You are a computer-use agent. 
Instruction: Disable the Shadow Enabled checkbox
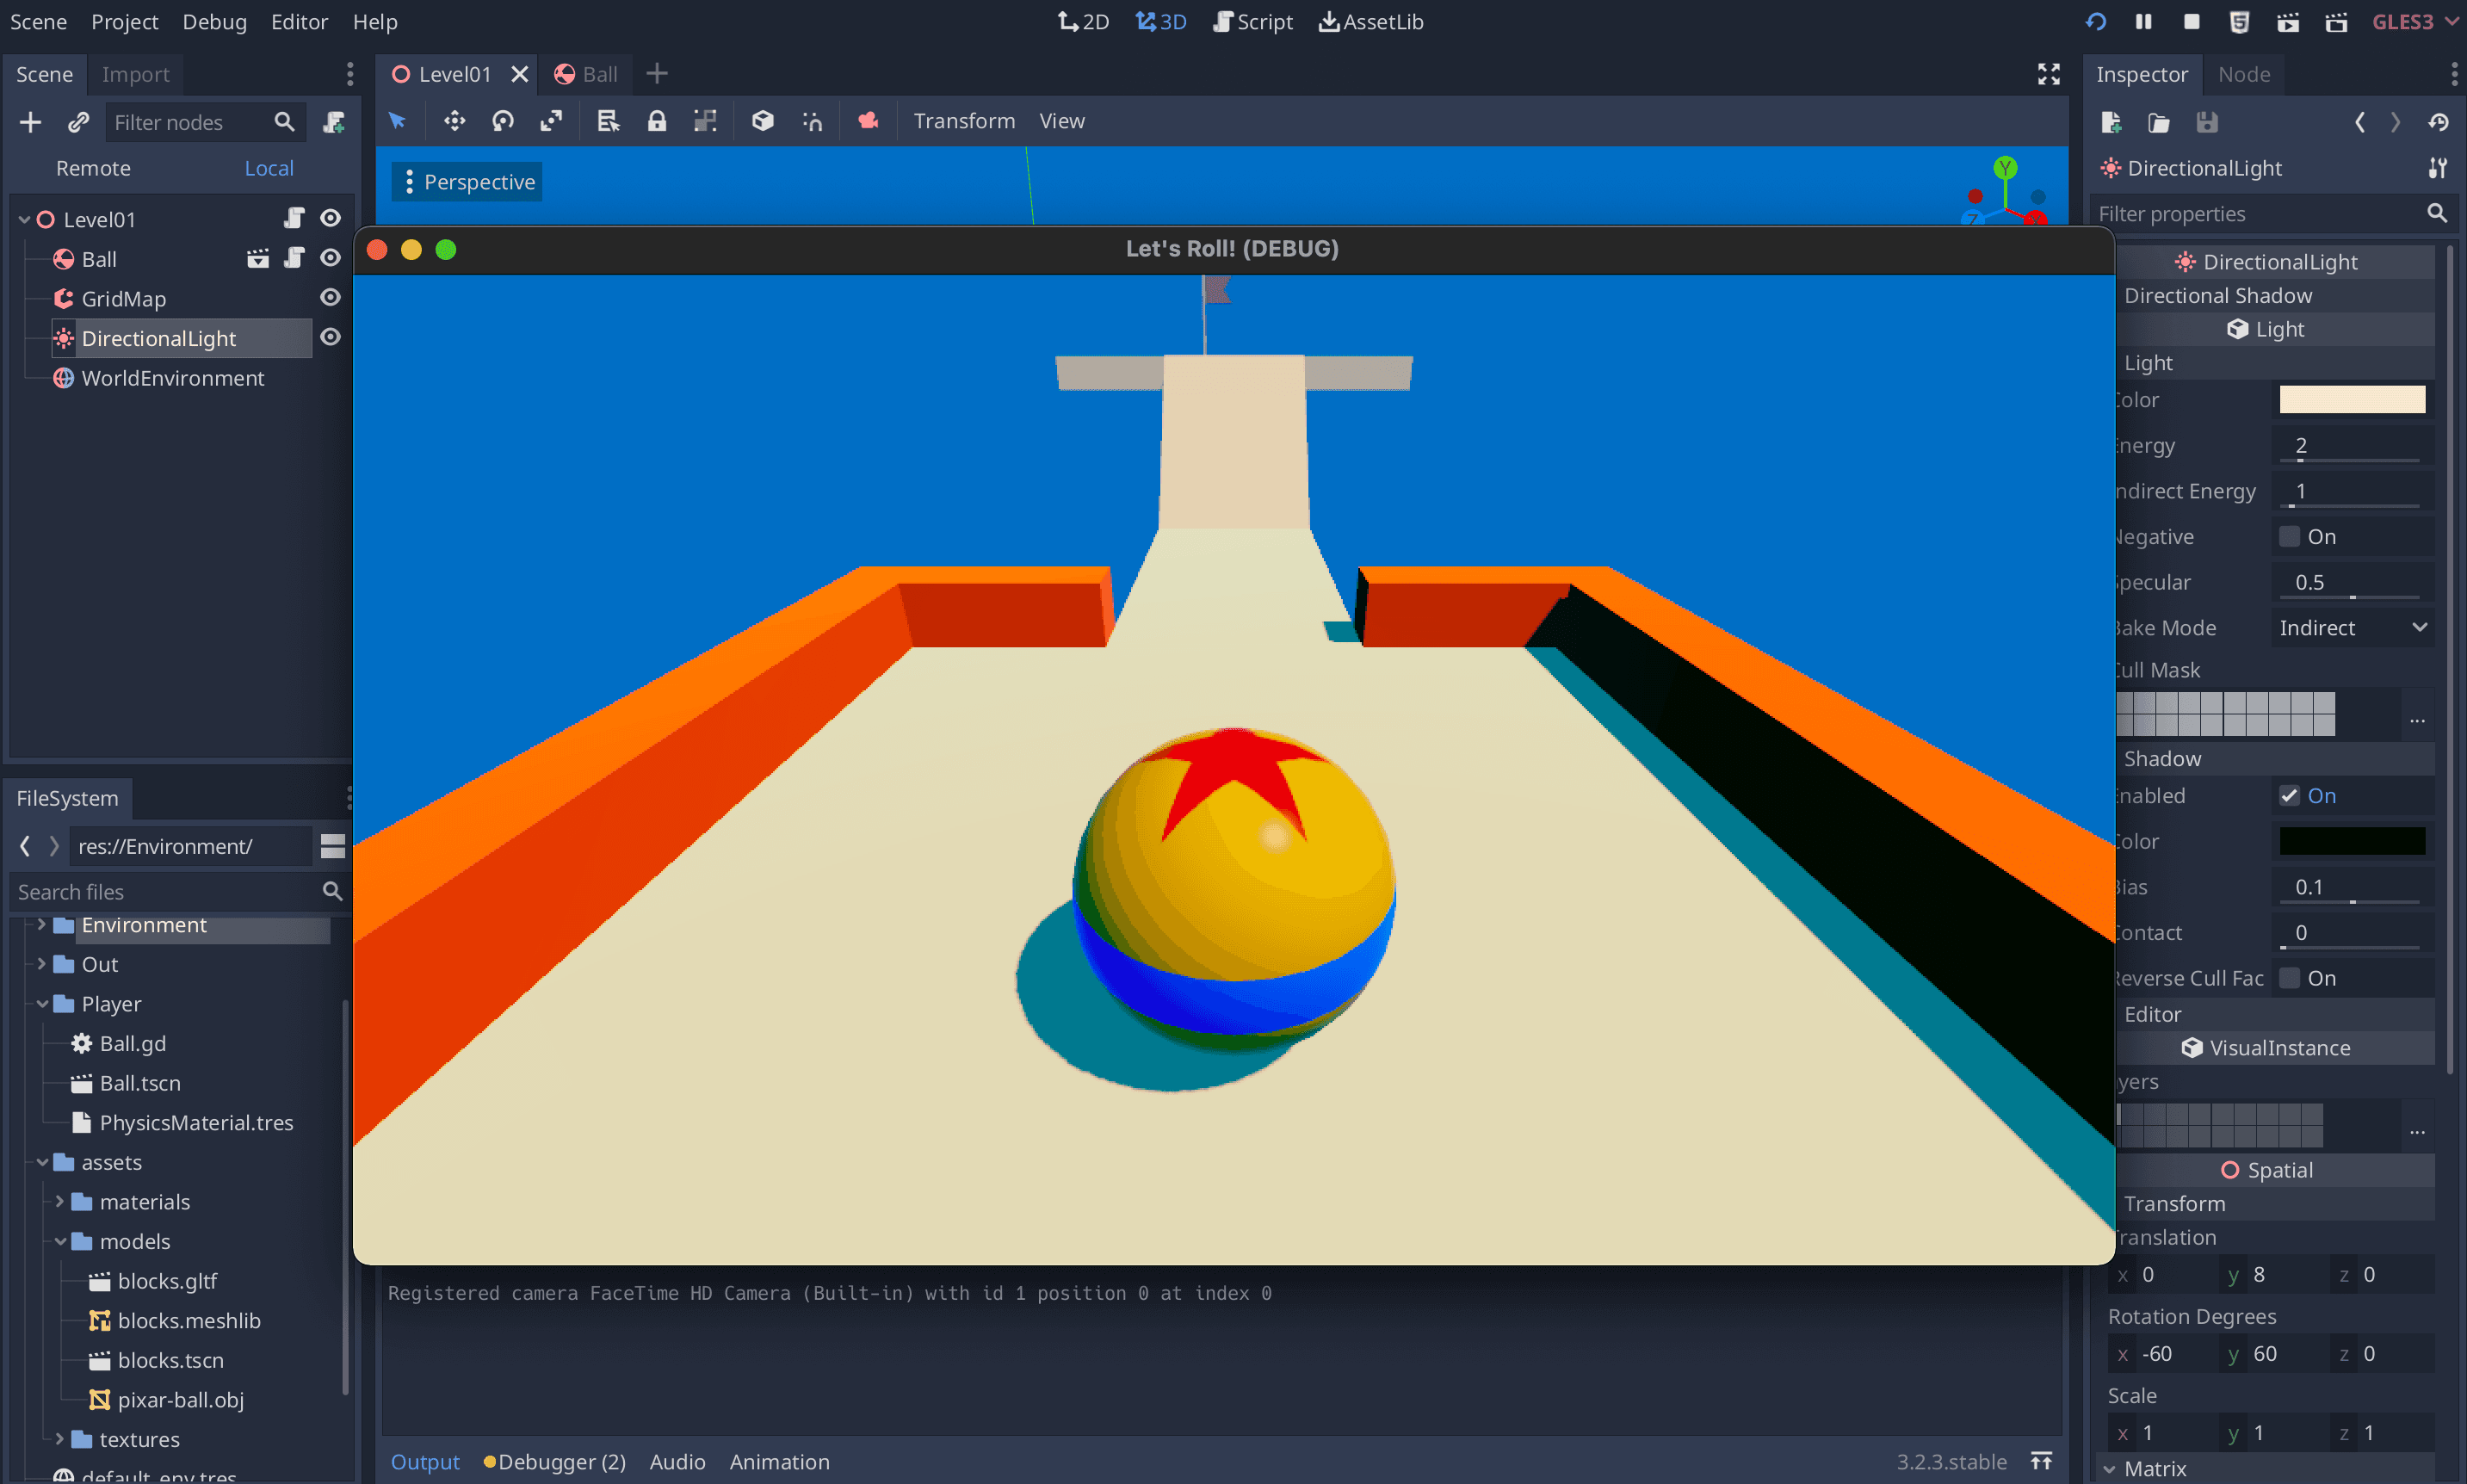click(2289, 796)
